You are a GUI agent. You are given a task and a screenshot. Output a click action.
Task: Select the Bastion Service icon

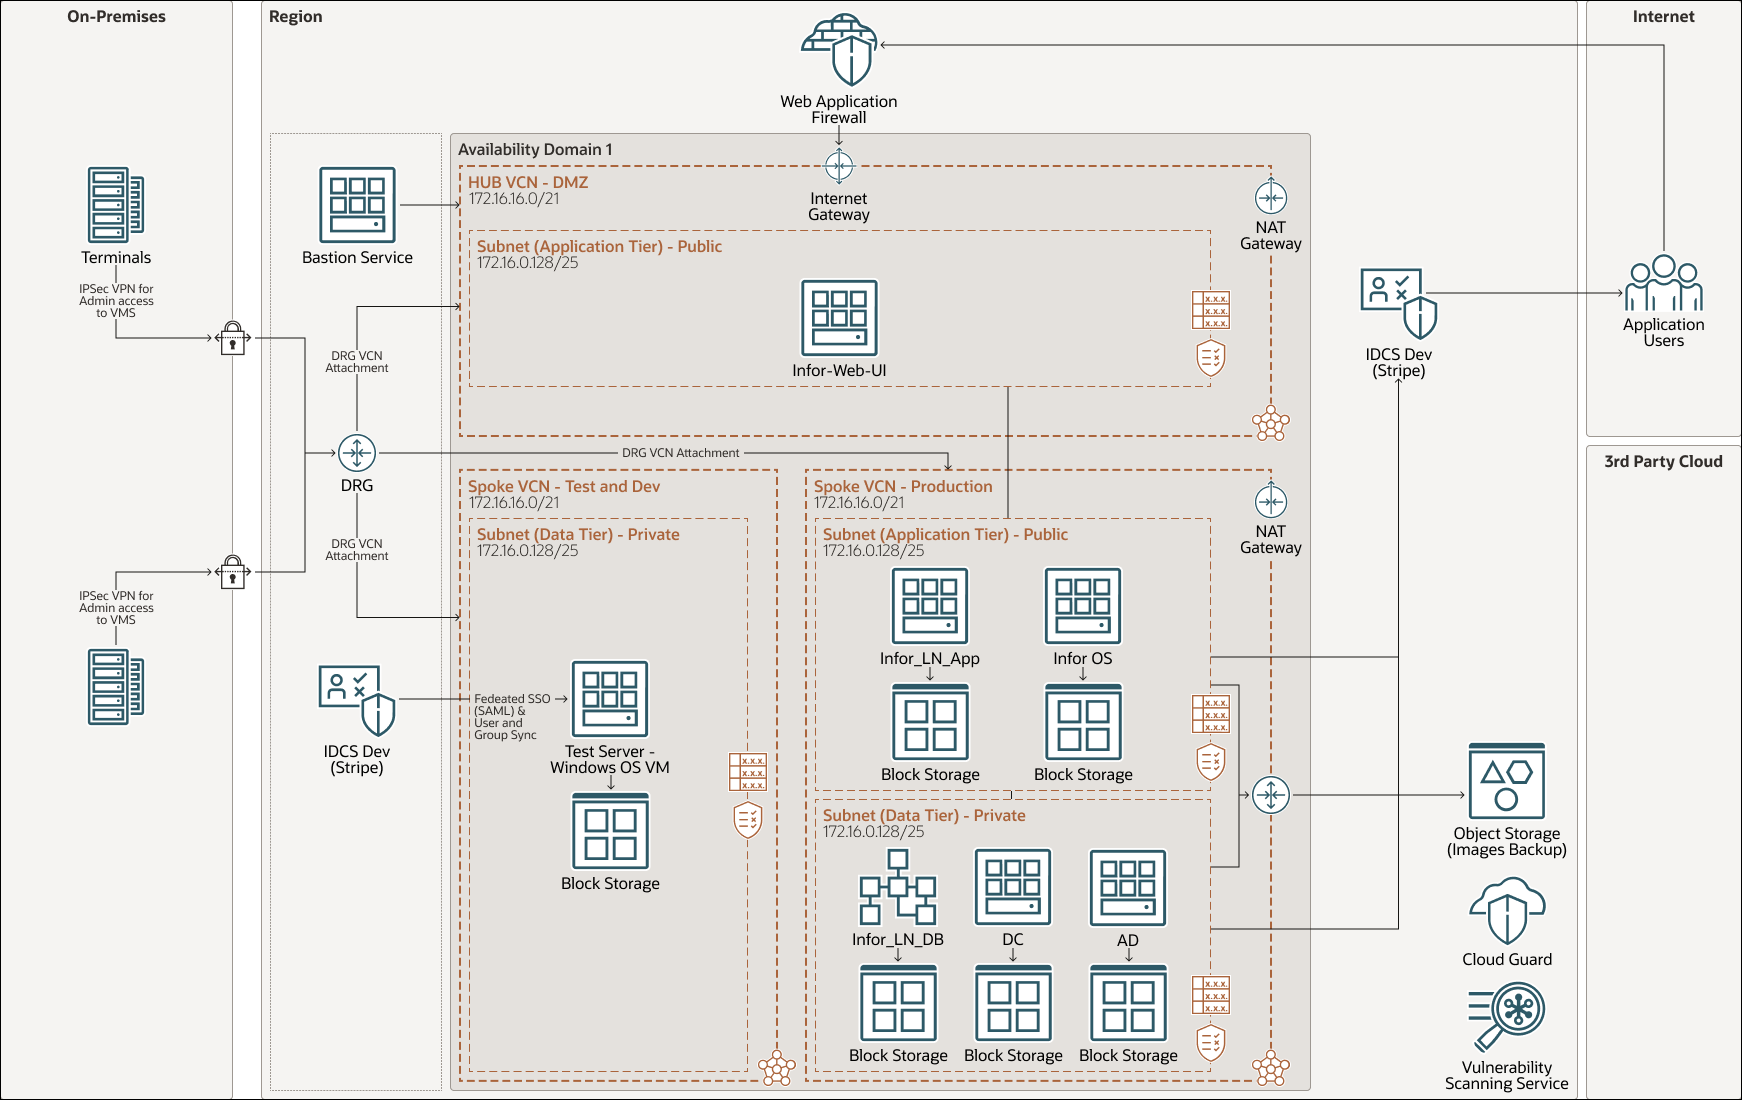(357, 207)
